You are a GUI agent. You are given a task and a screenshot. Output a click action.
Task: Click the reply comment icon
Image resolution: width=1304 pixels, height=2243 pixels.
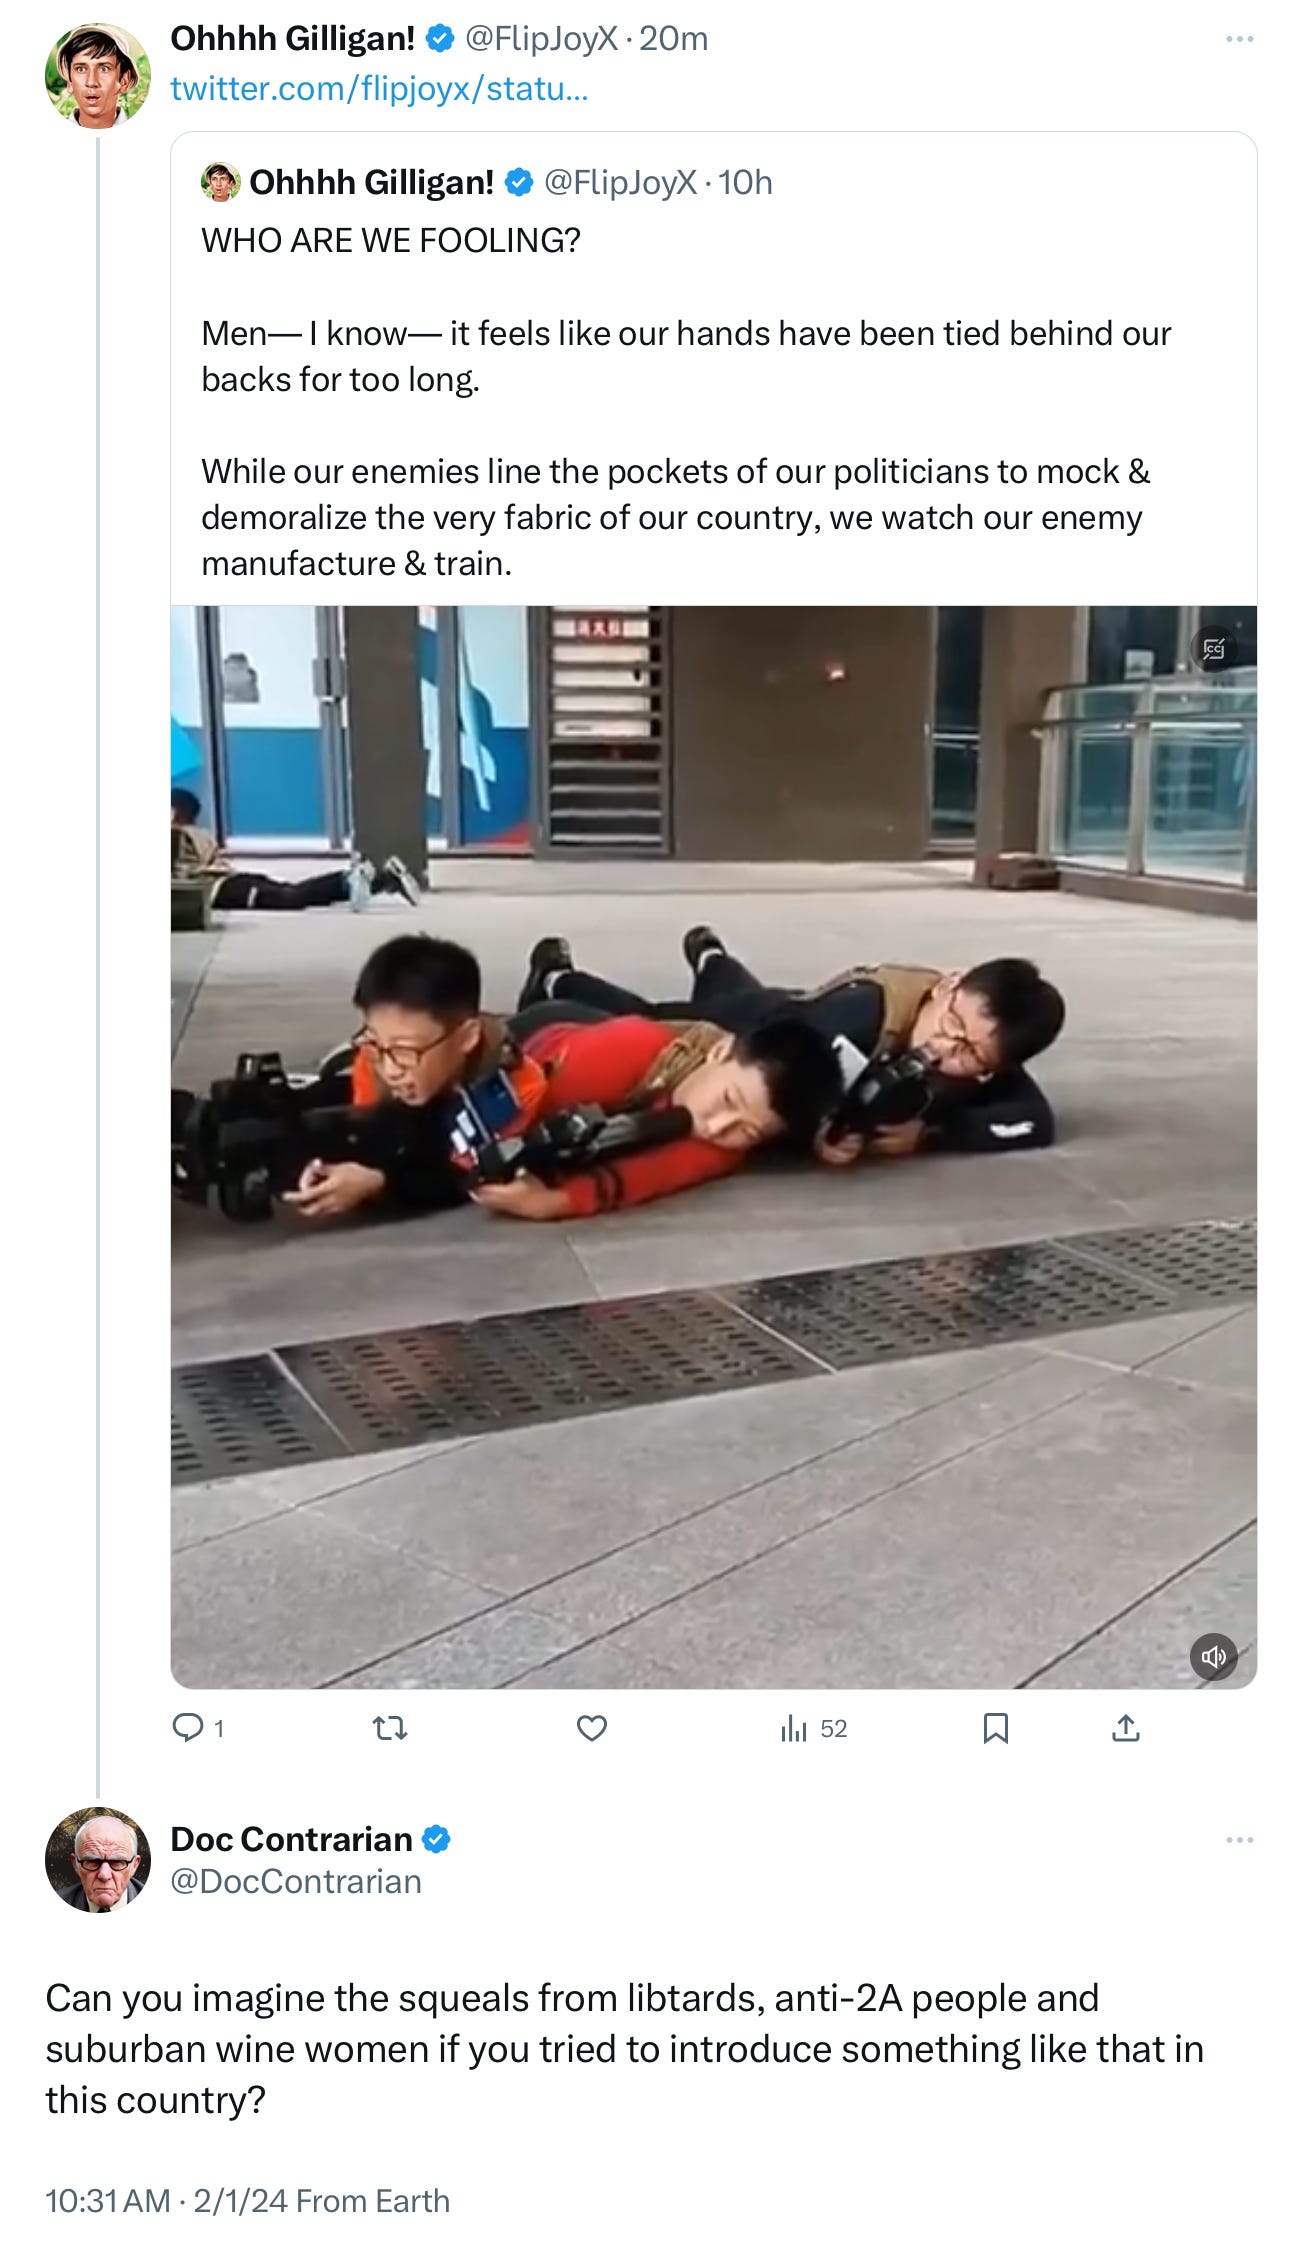[x=188, y=1727]
